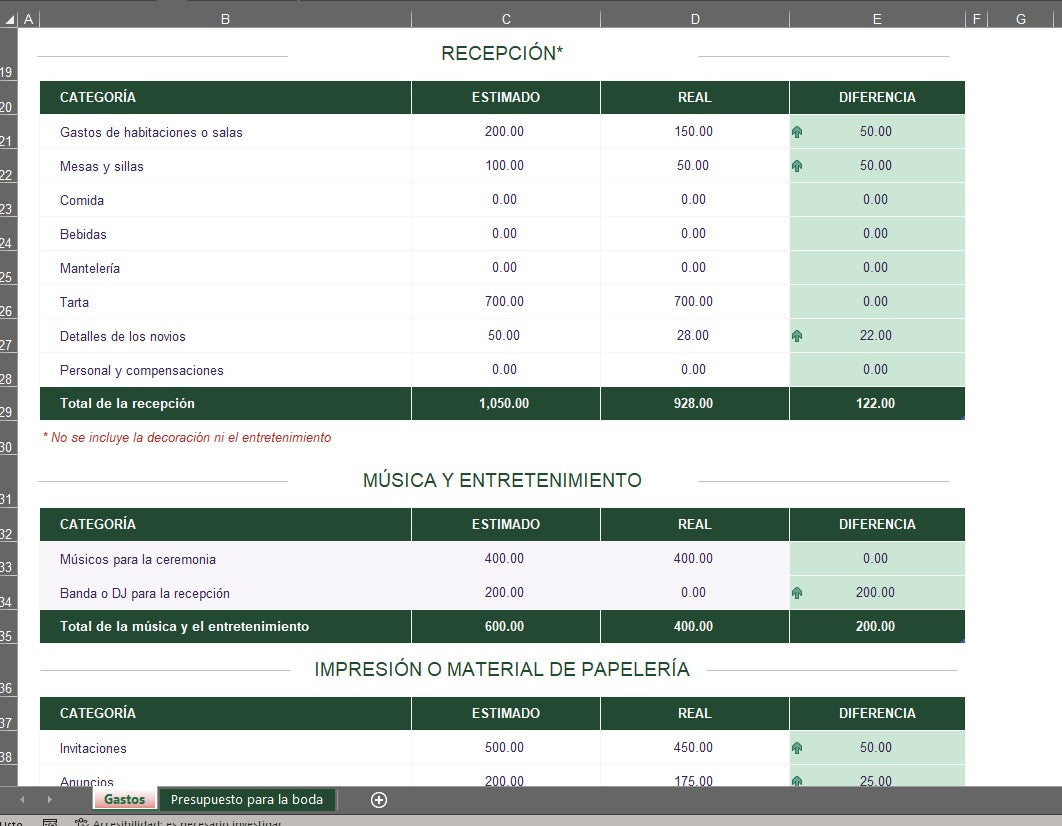Click the next sheet navigation arrow
1062x826 pixels.
click(x=49, y=800)
